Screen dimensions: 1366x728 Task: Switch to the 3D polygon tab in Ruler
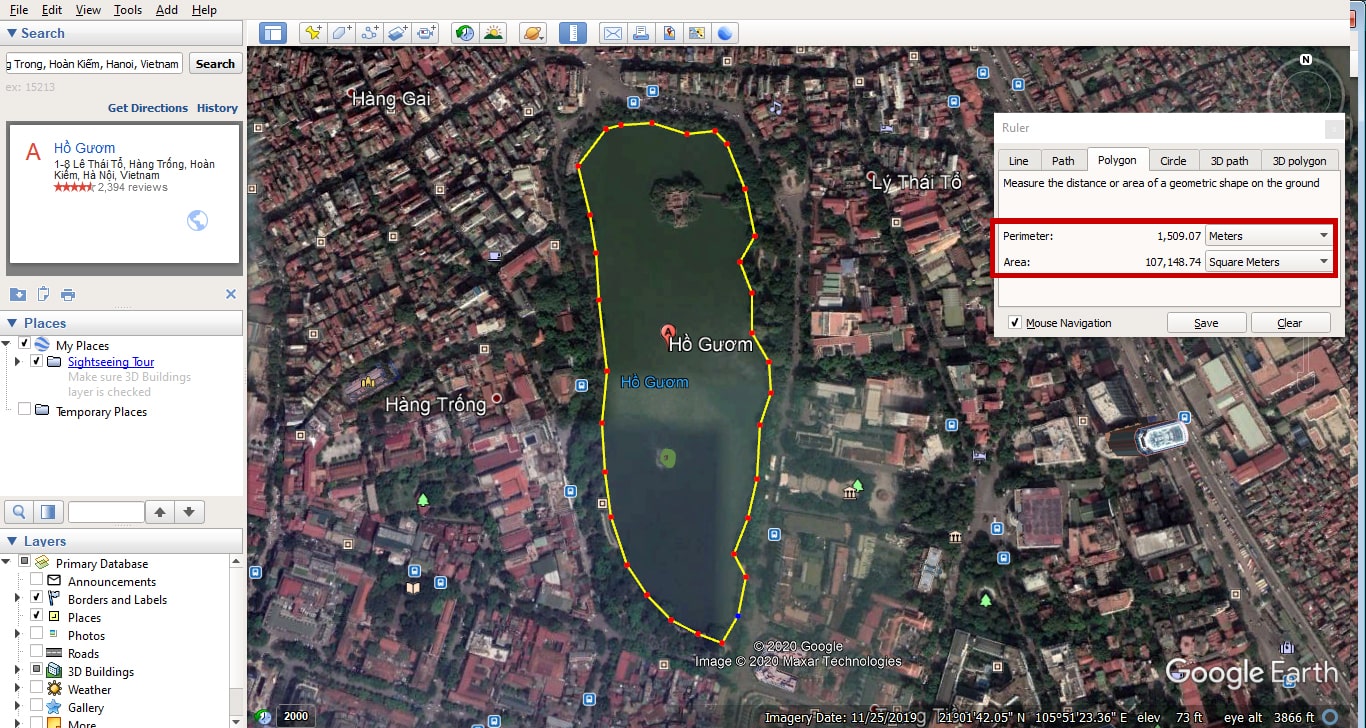click(x=1298, y=161)
